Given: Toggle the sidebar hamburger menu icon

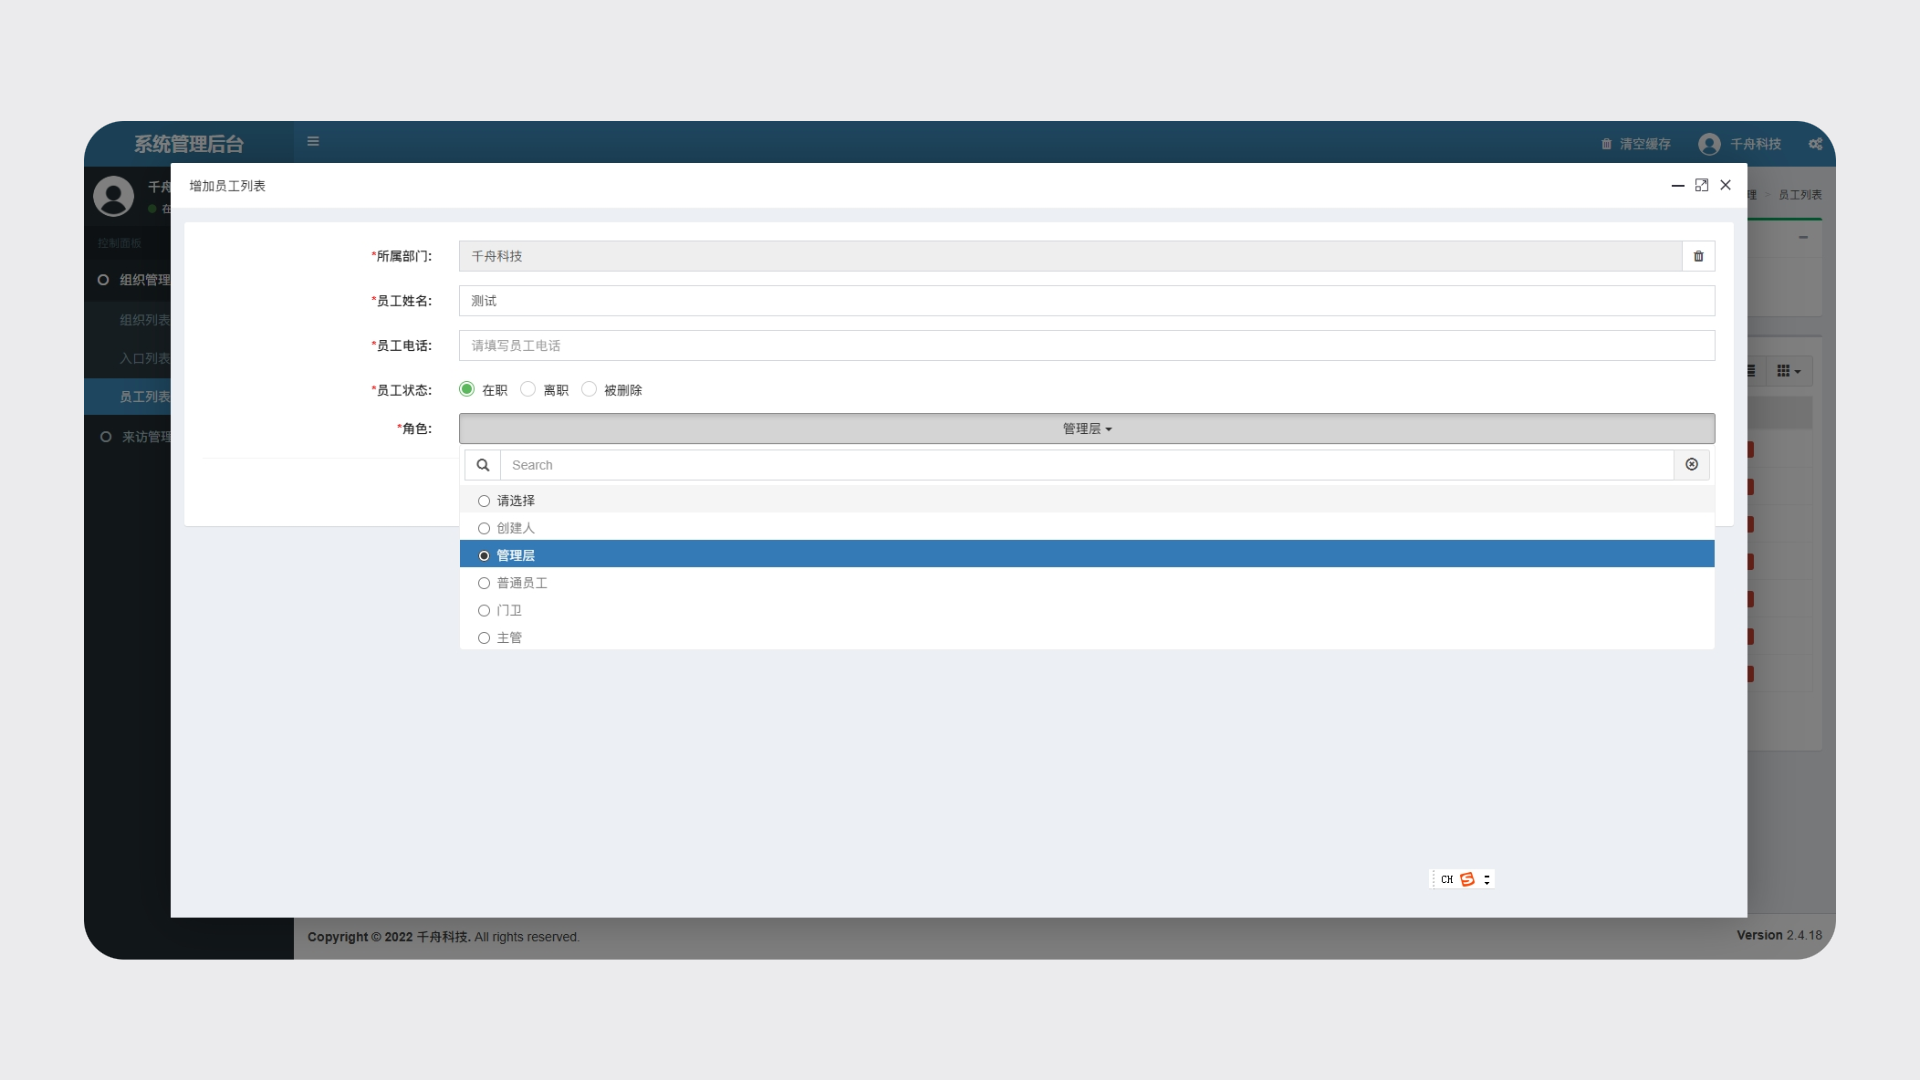Looking at the screenshot, I should pyautogui.click(x=313, y=142).
